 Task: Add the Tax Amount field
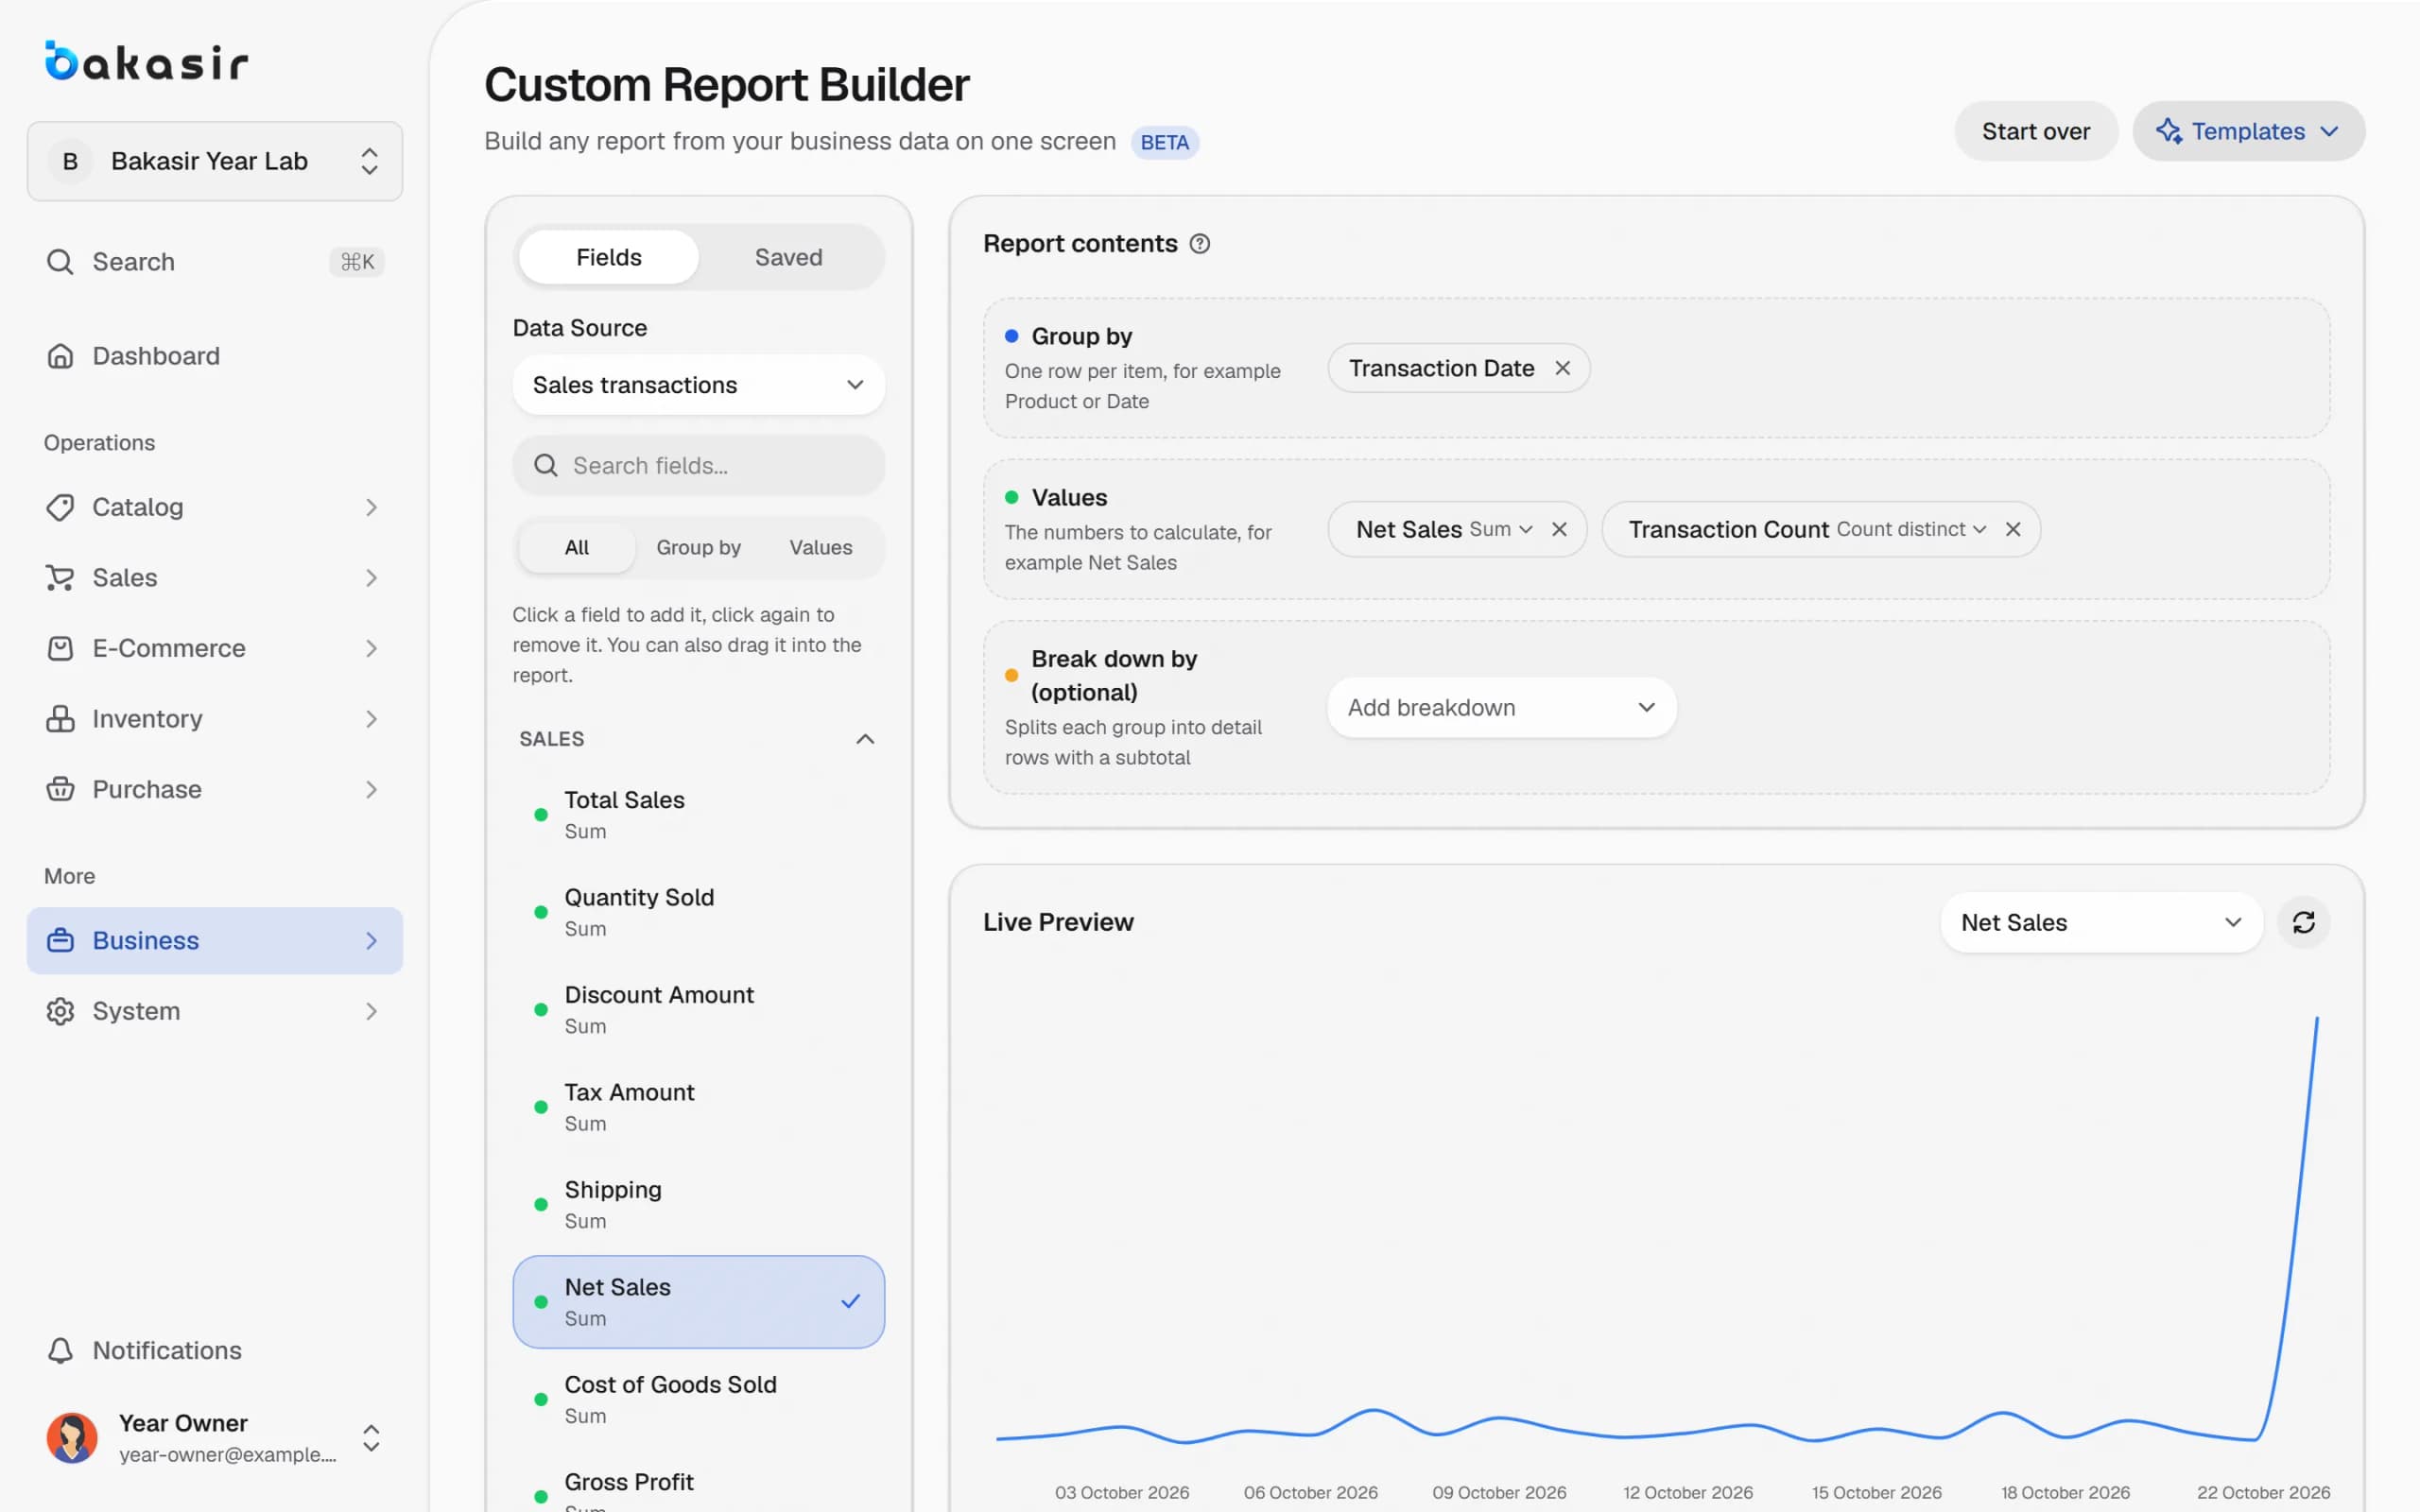(x=698, y=1107)
